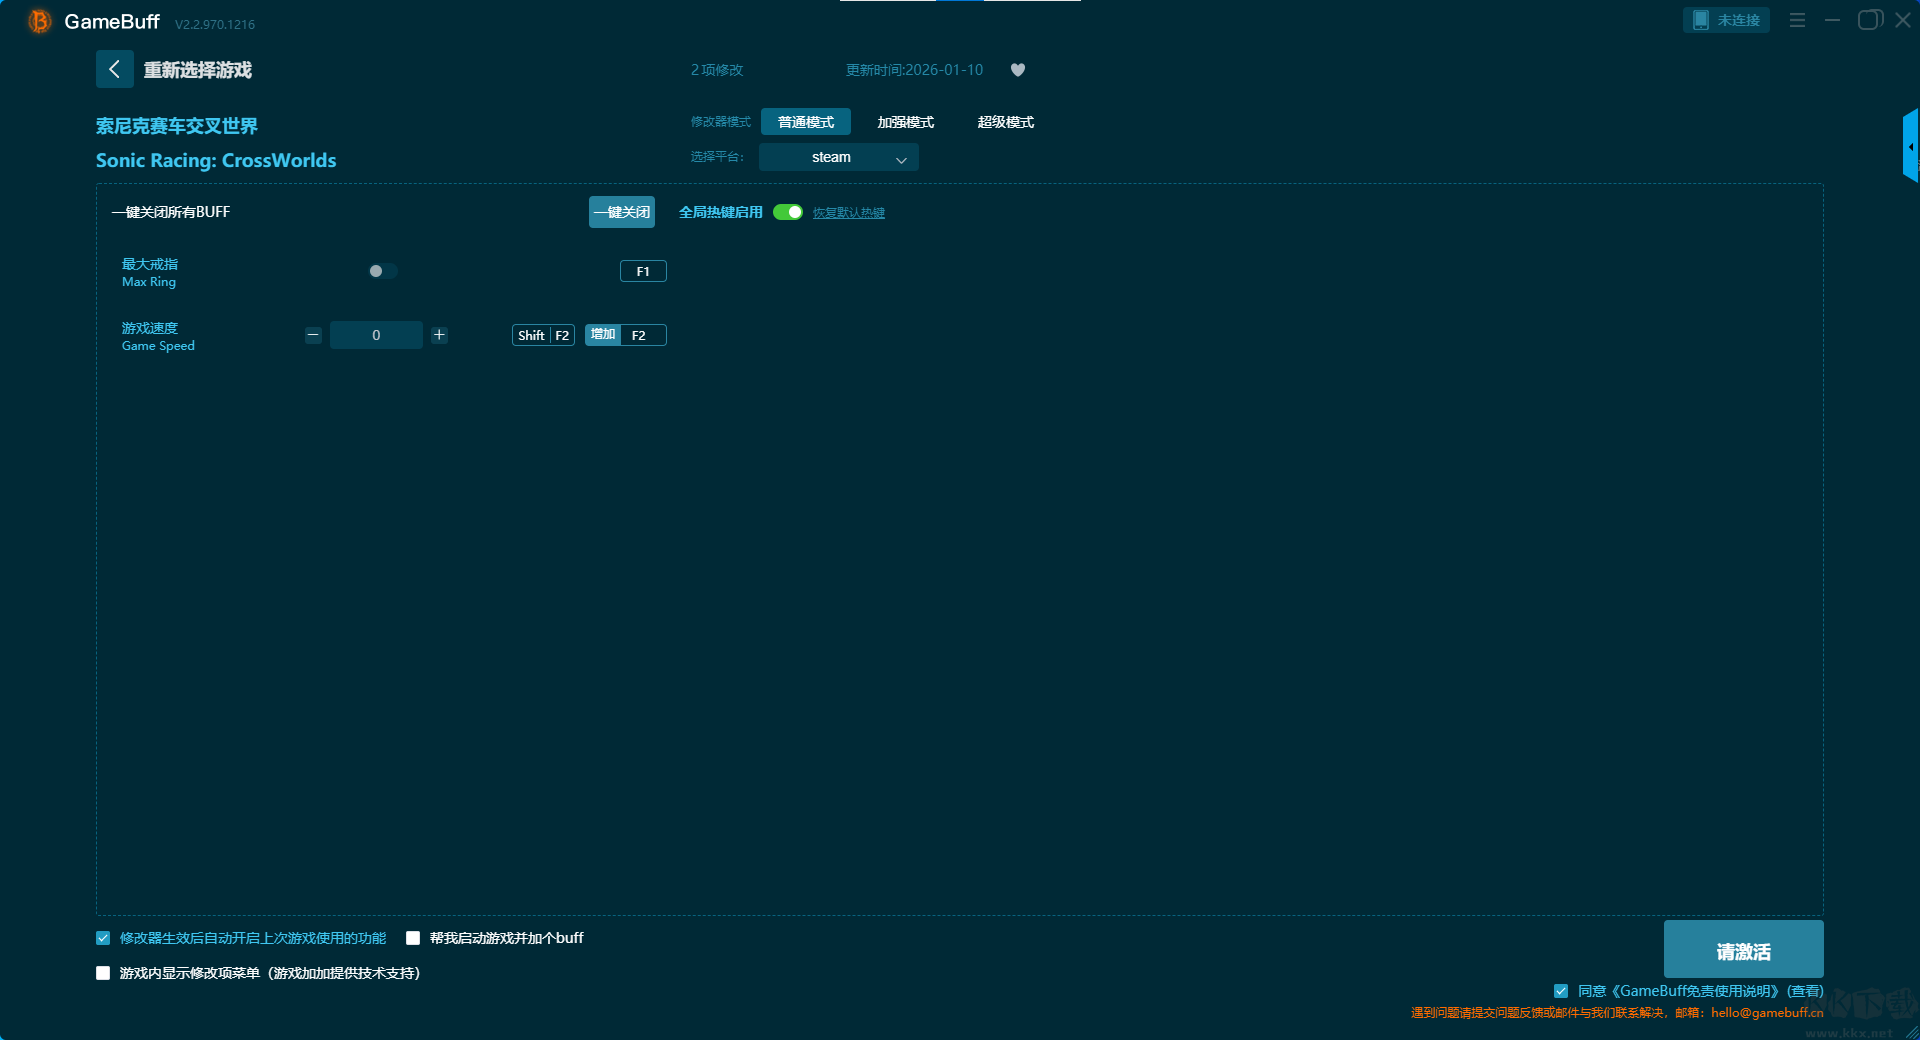Screen dimensions: 1920x1040
Task: Click the 请激活 activate button
Action: coord(1743,950)
